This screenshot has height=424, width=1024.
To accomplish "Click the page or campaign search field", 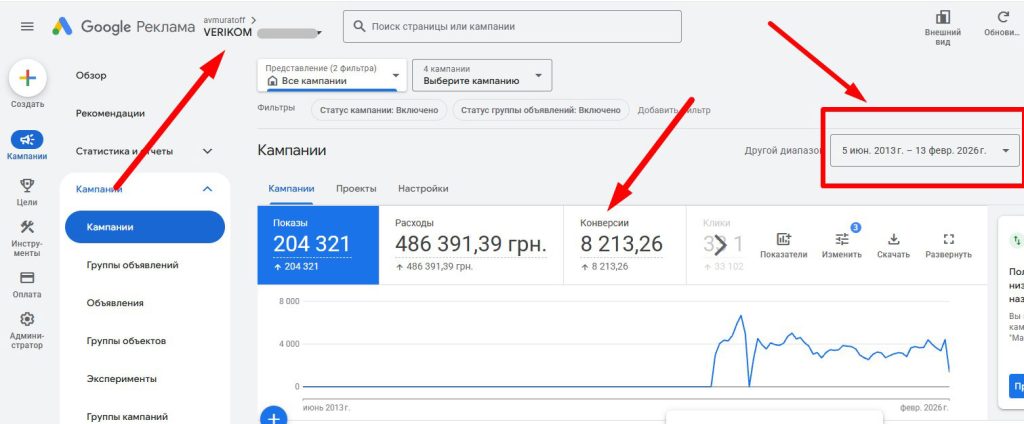I will pyautogui.click(x=512, y=27).
